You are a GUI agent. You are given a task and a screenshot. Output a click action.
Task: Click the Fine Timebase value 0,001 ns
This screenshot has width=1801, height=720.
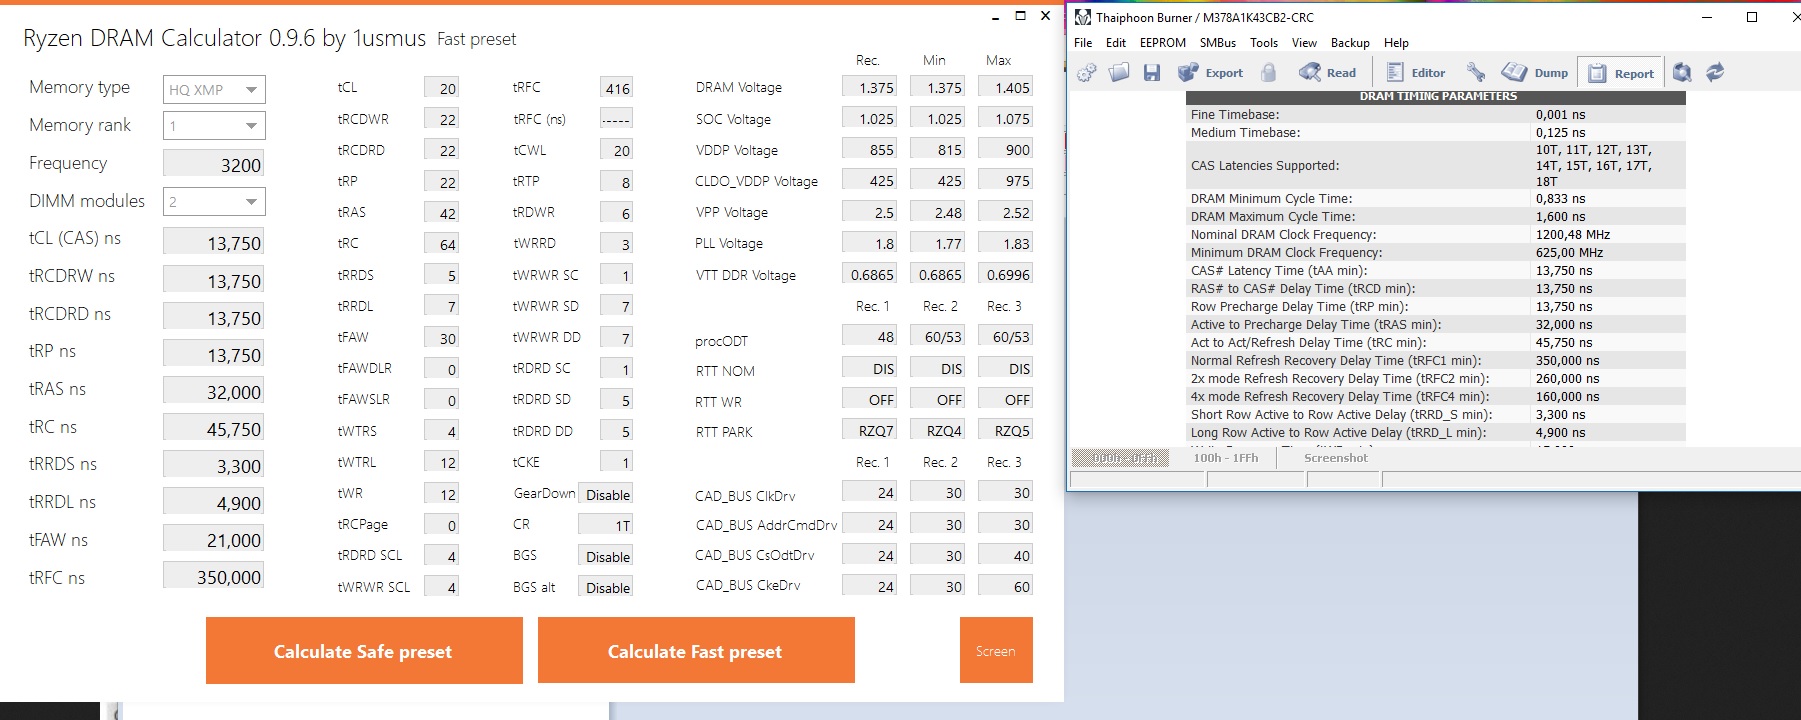coord(1560,115)
